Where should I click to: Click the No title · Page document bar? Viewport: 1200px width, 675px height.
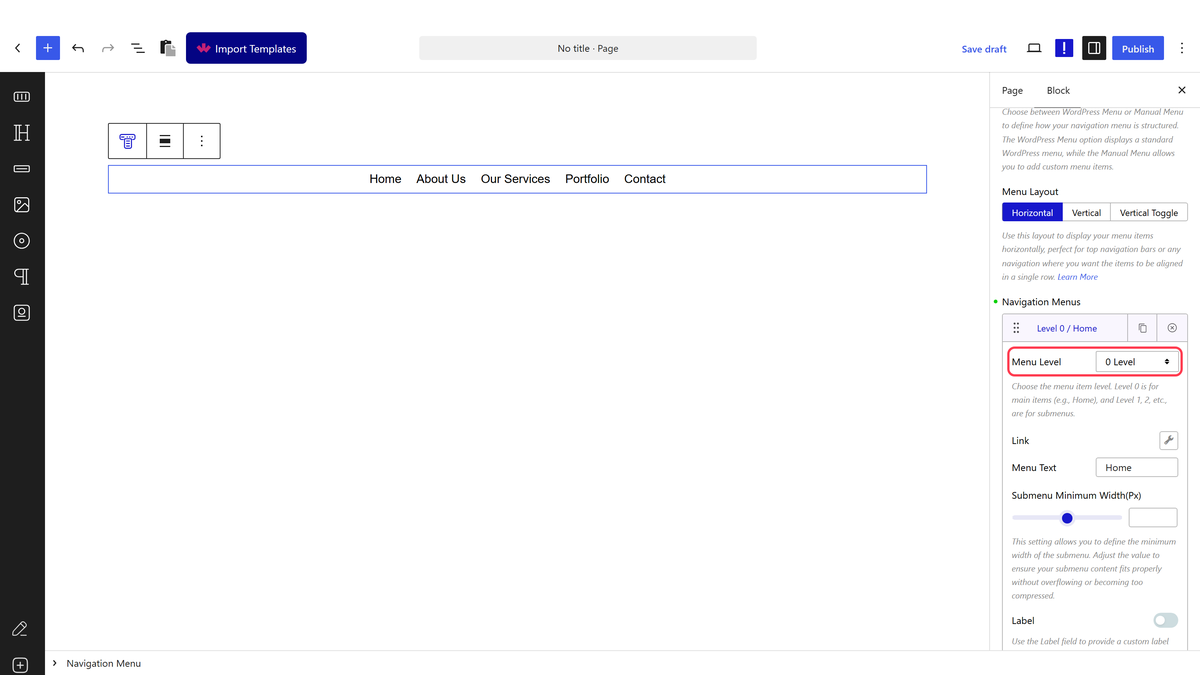[x=588, y=48]
